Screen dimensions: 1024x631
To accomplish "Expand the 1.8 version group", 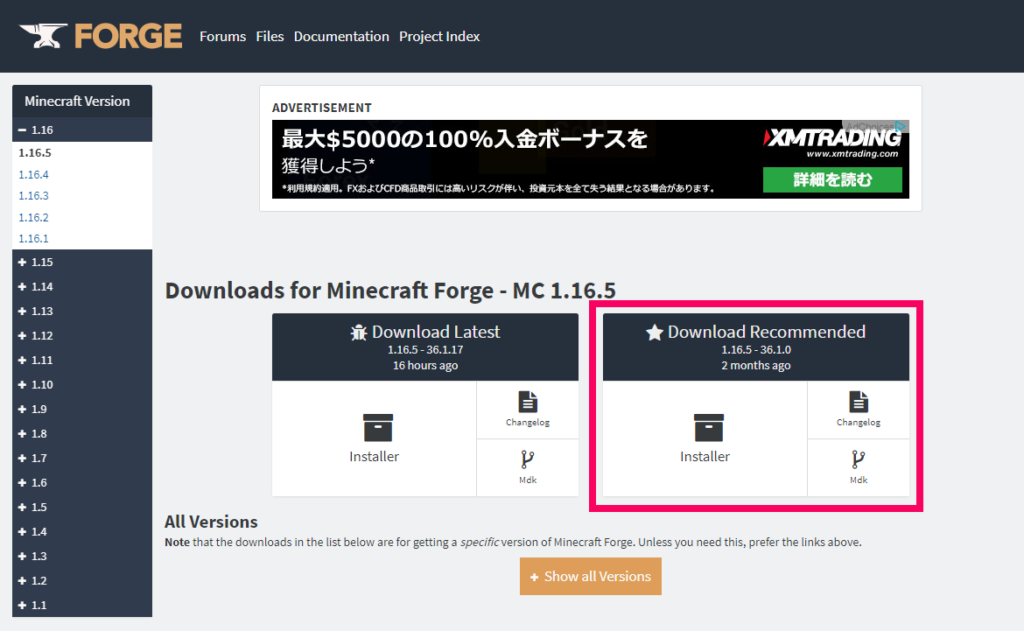I will point(82,434).
